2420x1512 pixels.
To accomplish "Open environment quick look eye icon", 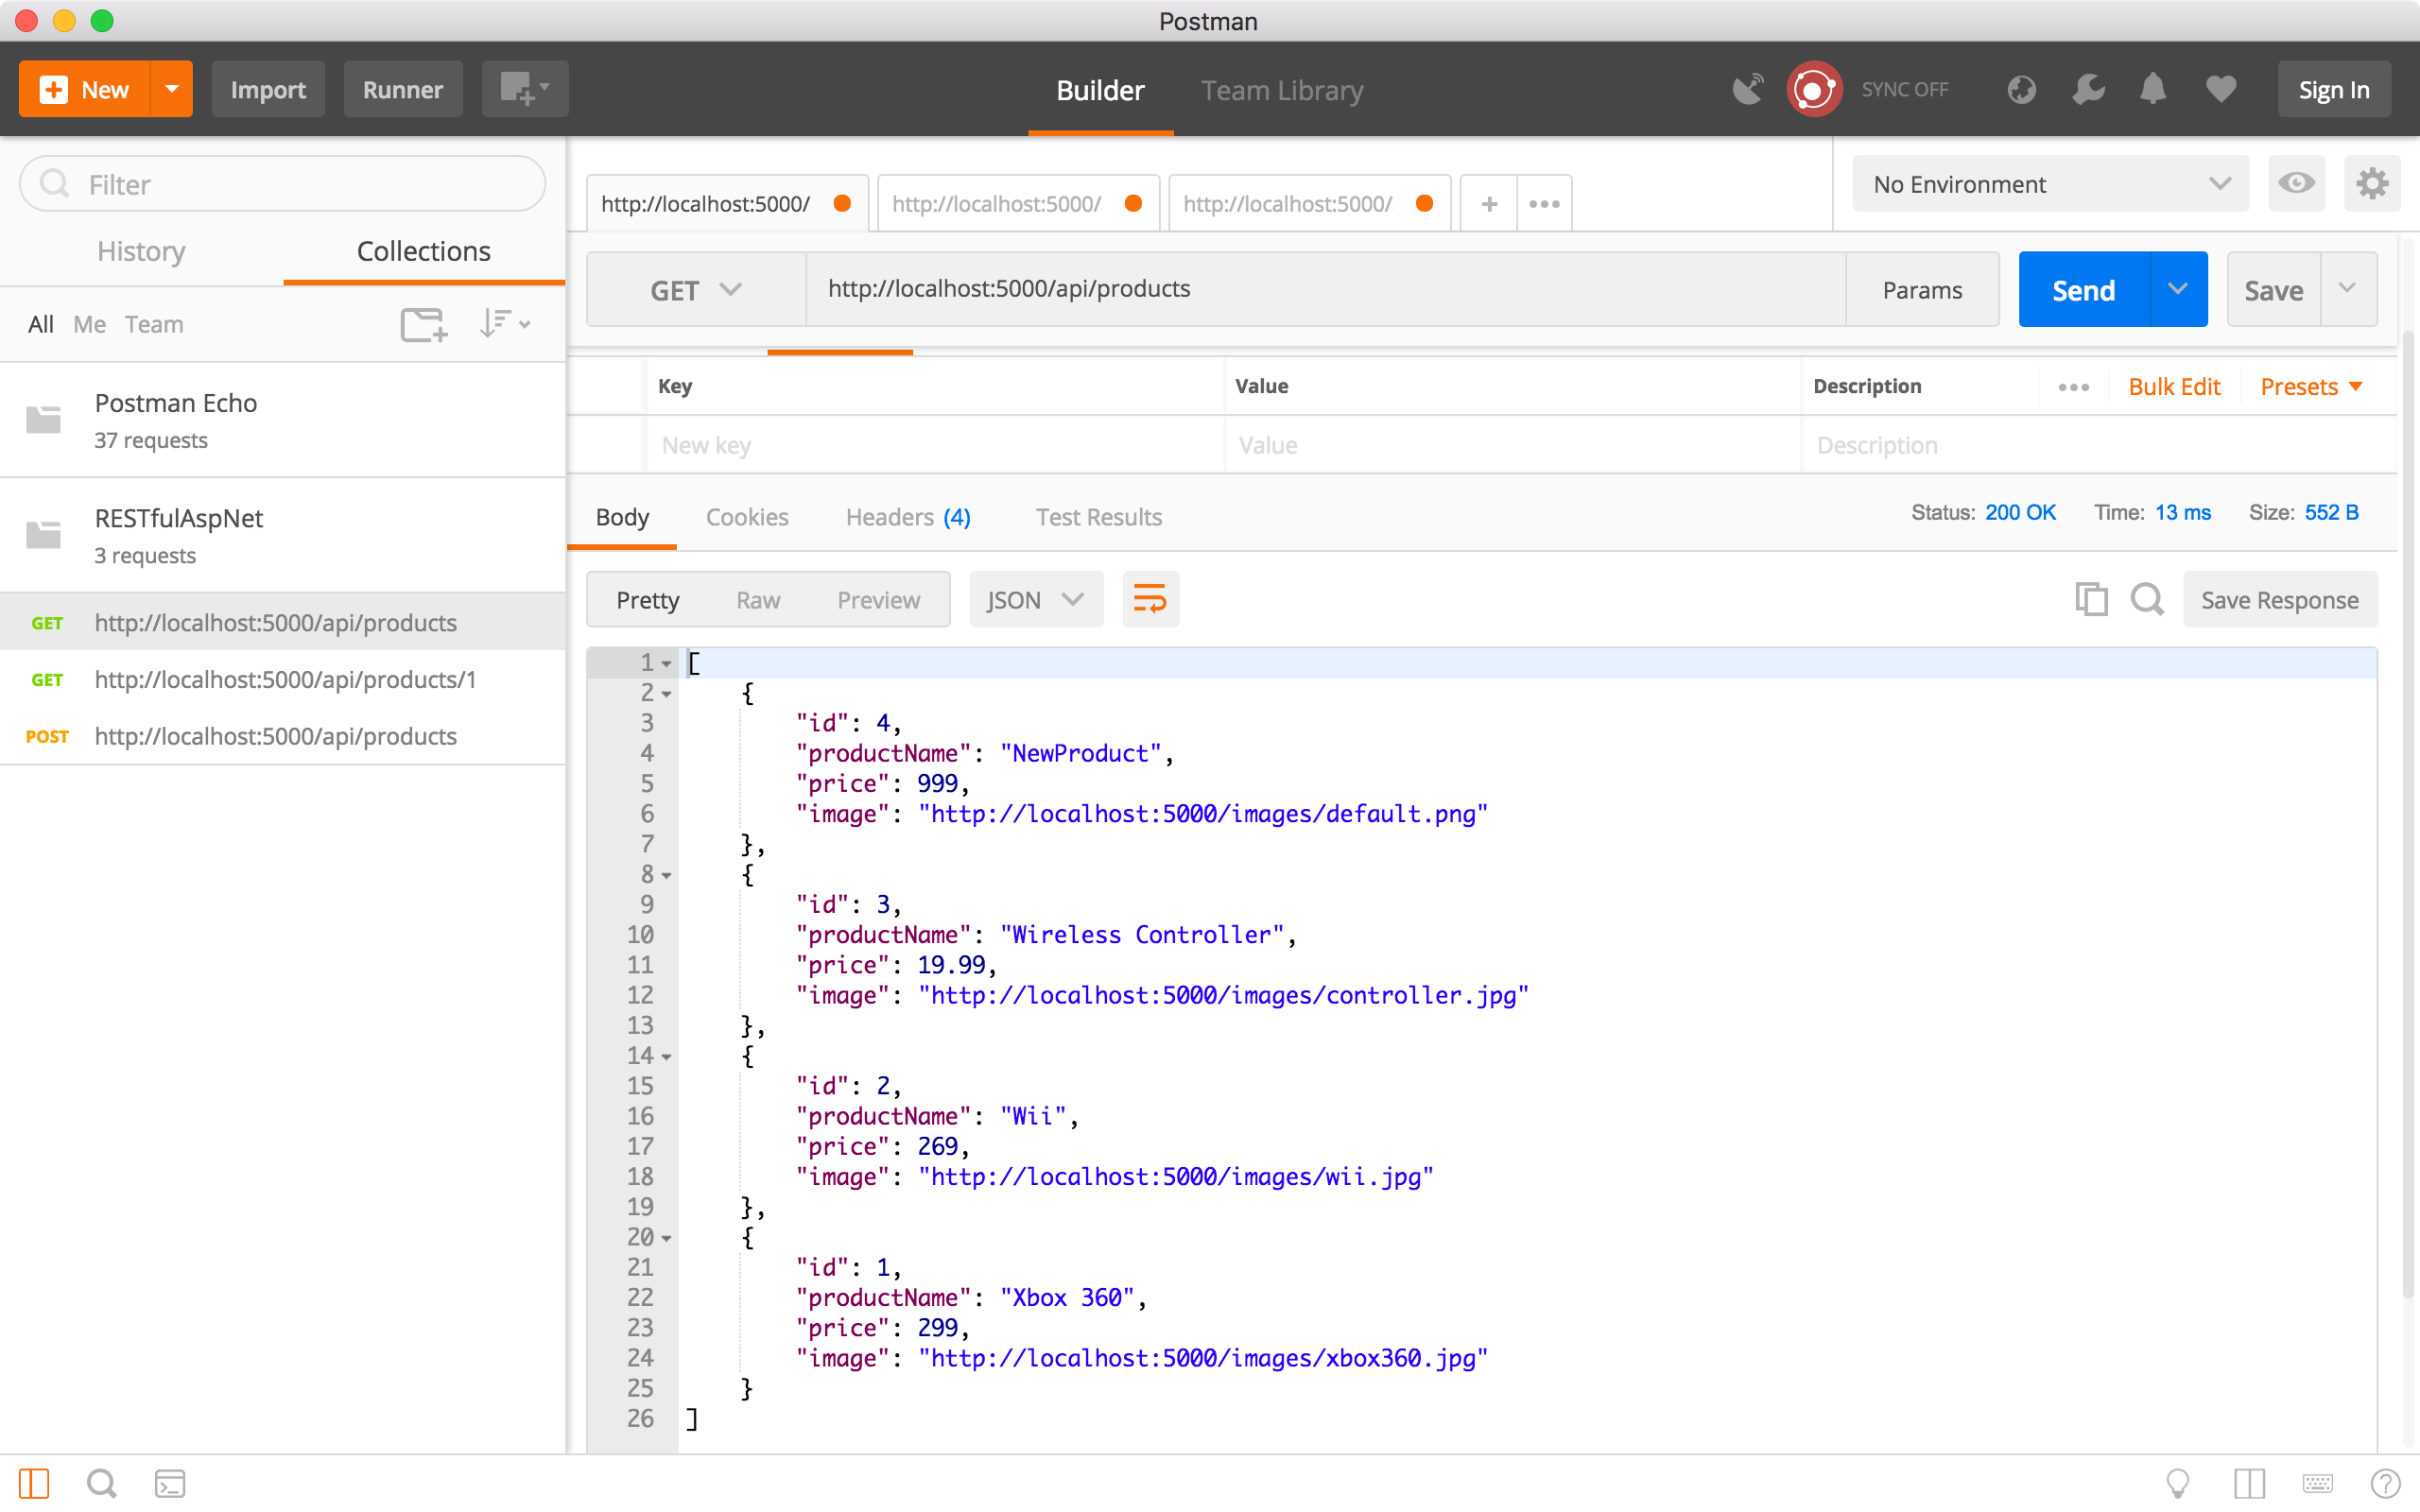I will [2296, 183].
